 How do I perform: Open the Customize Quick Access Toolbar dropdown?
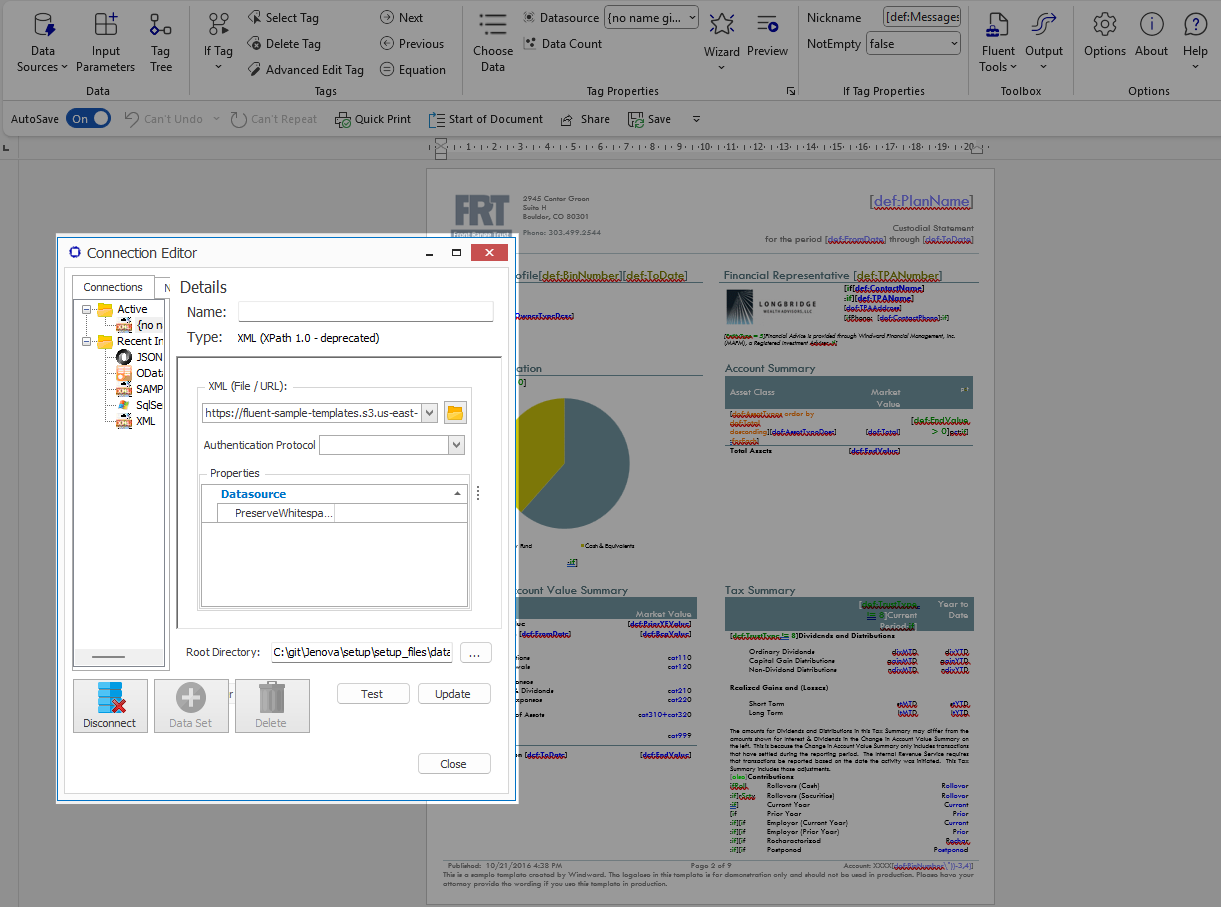(x=697, y=119)
